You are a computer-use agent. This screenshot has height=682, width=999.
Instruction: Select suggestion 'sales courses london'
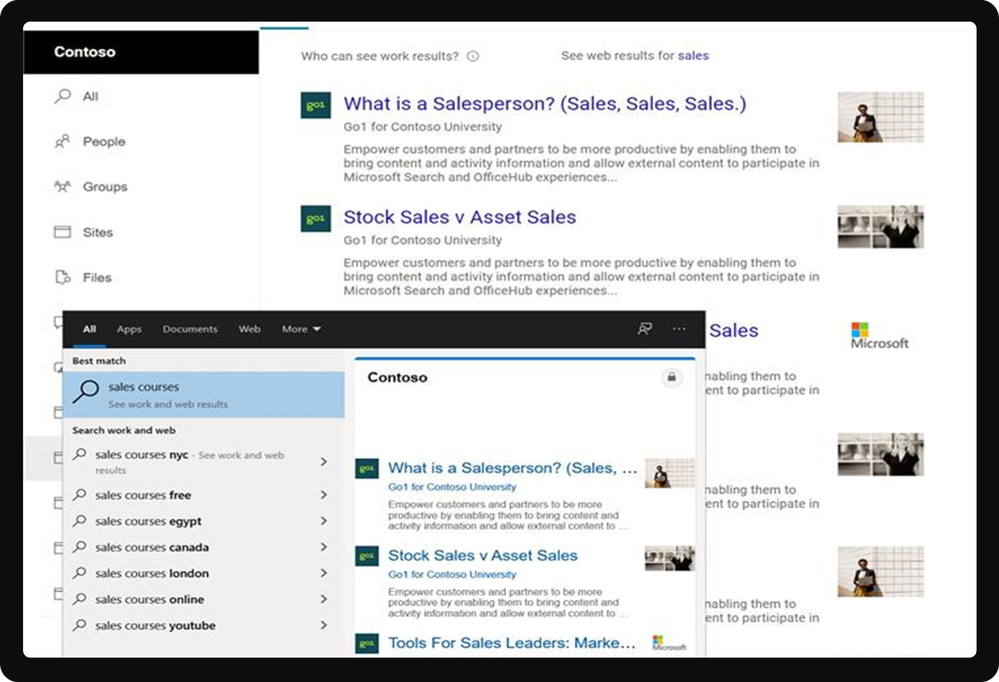click(x=152, y=573)
